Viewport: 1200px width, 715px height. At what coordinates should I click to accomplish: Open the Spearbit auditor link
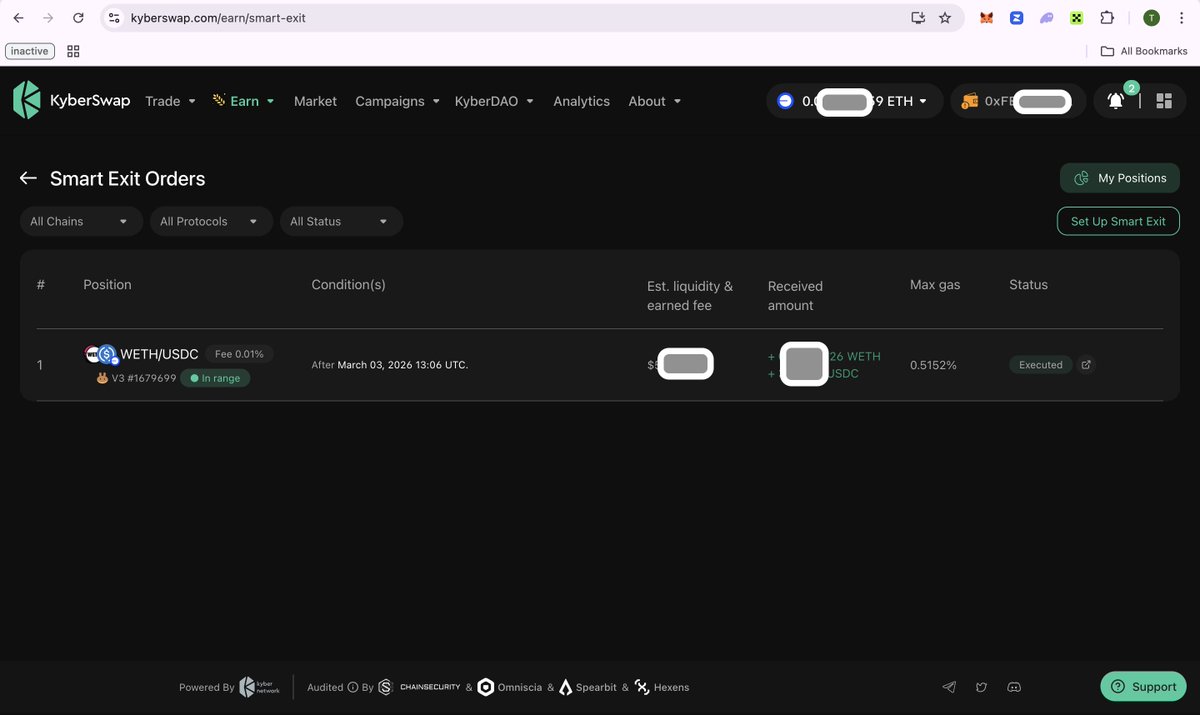(x=587, y=687)
